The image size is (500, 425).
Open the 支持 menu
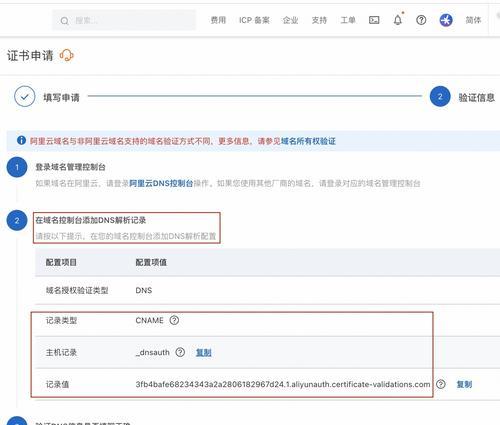[319, 20]
